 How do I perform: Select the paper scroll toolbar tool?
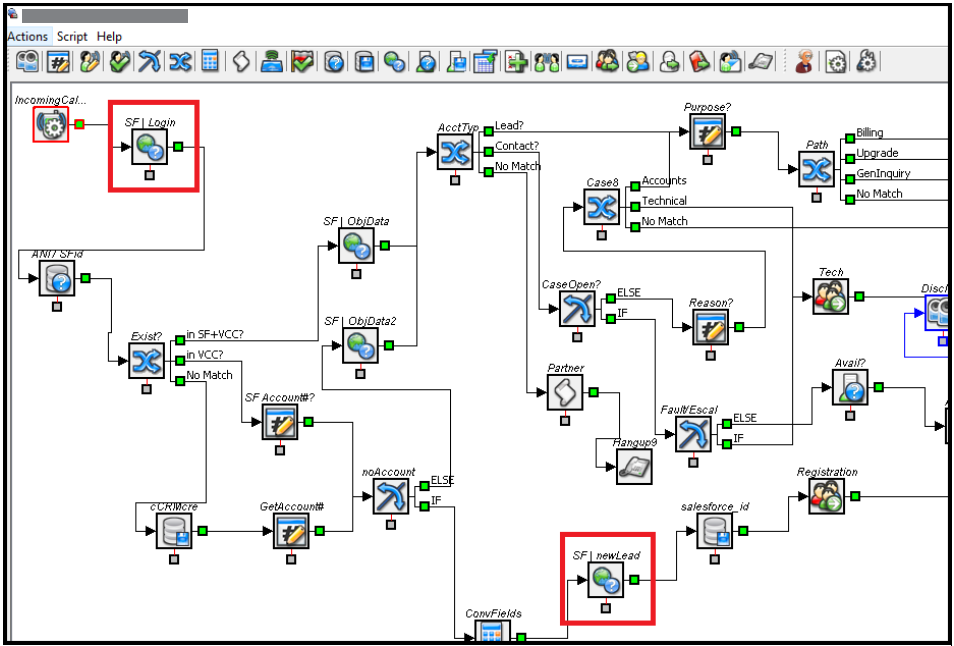tap(242, 61)
